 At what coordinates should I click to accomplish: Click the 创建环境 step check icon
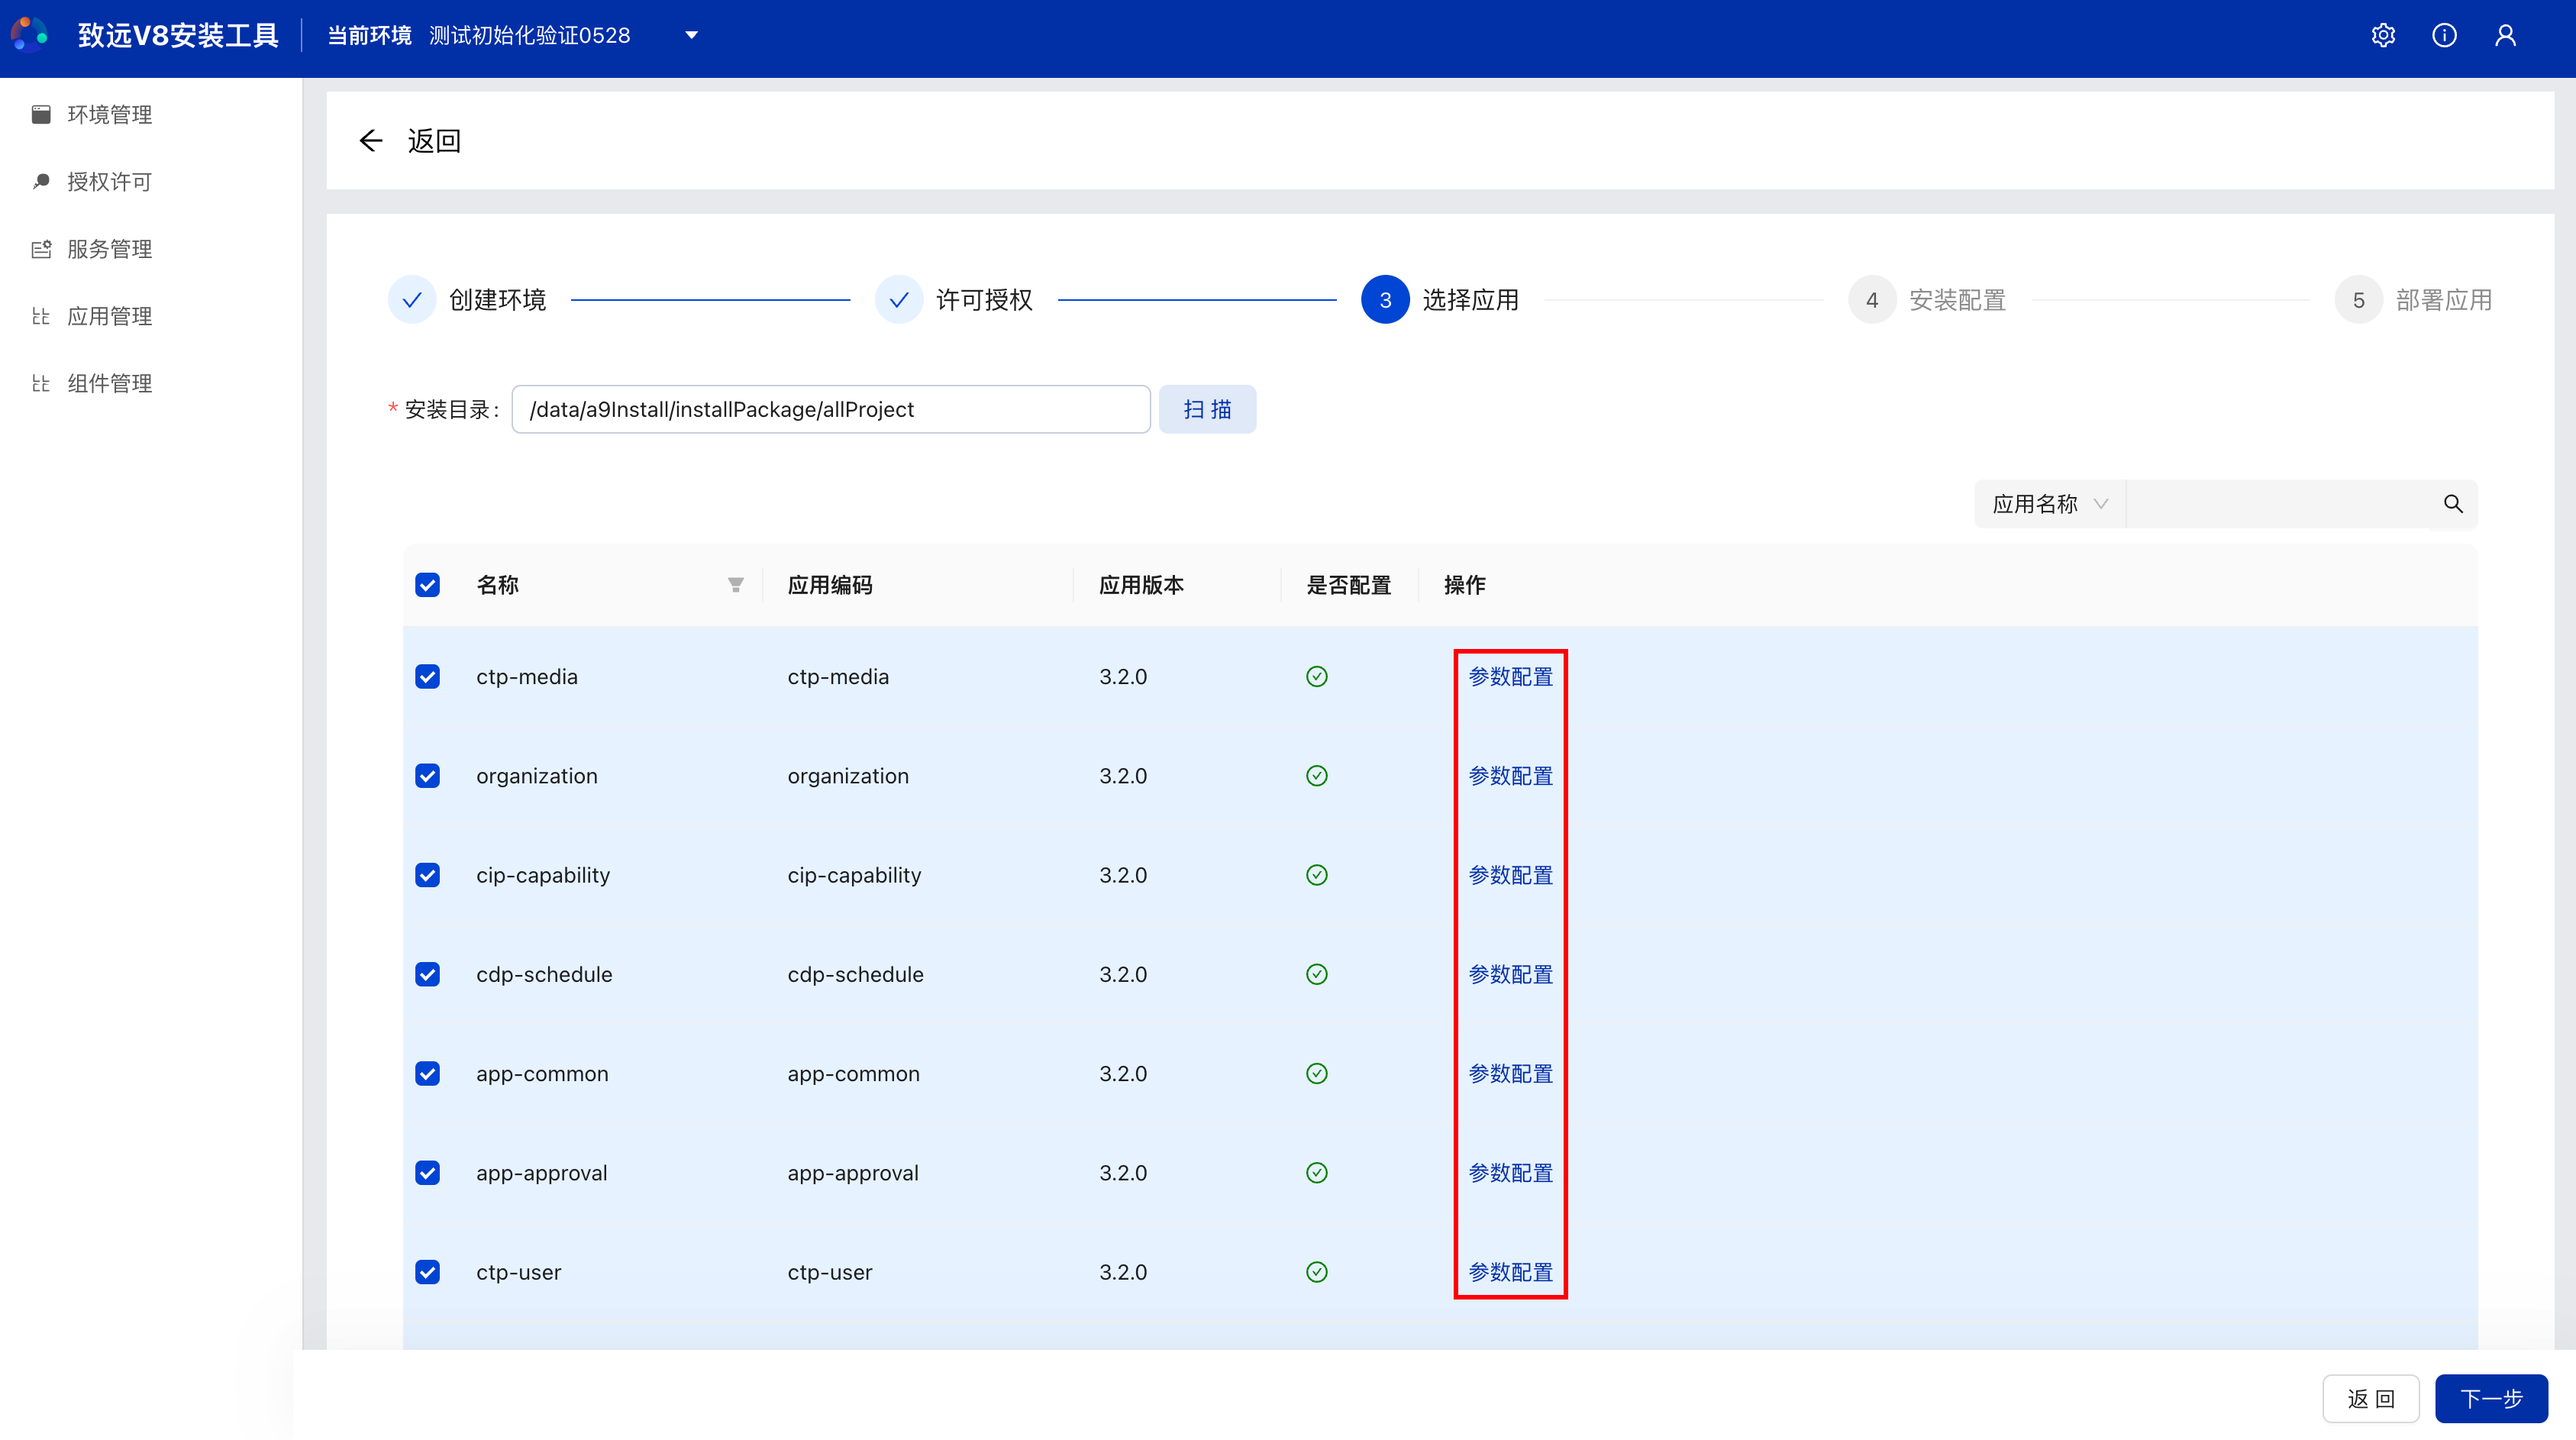412,300
